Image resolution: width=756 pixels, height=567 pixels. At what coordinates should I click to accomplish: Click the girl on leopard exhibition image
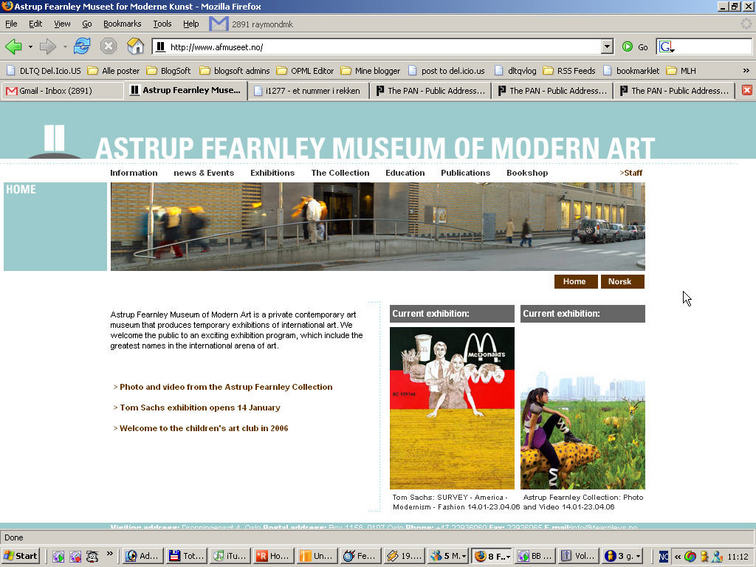click(582, 430)
